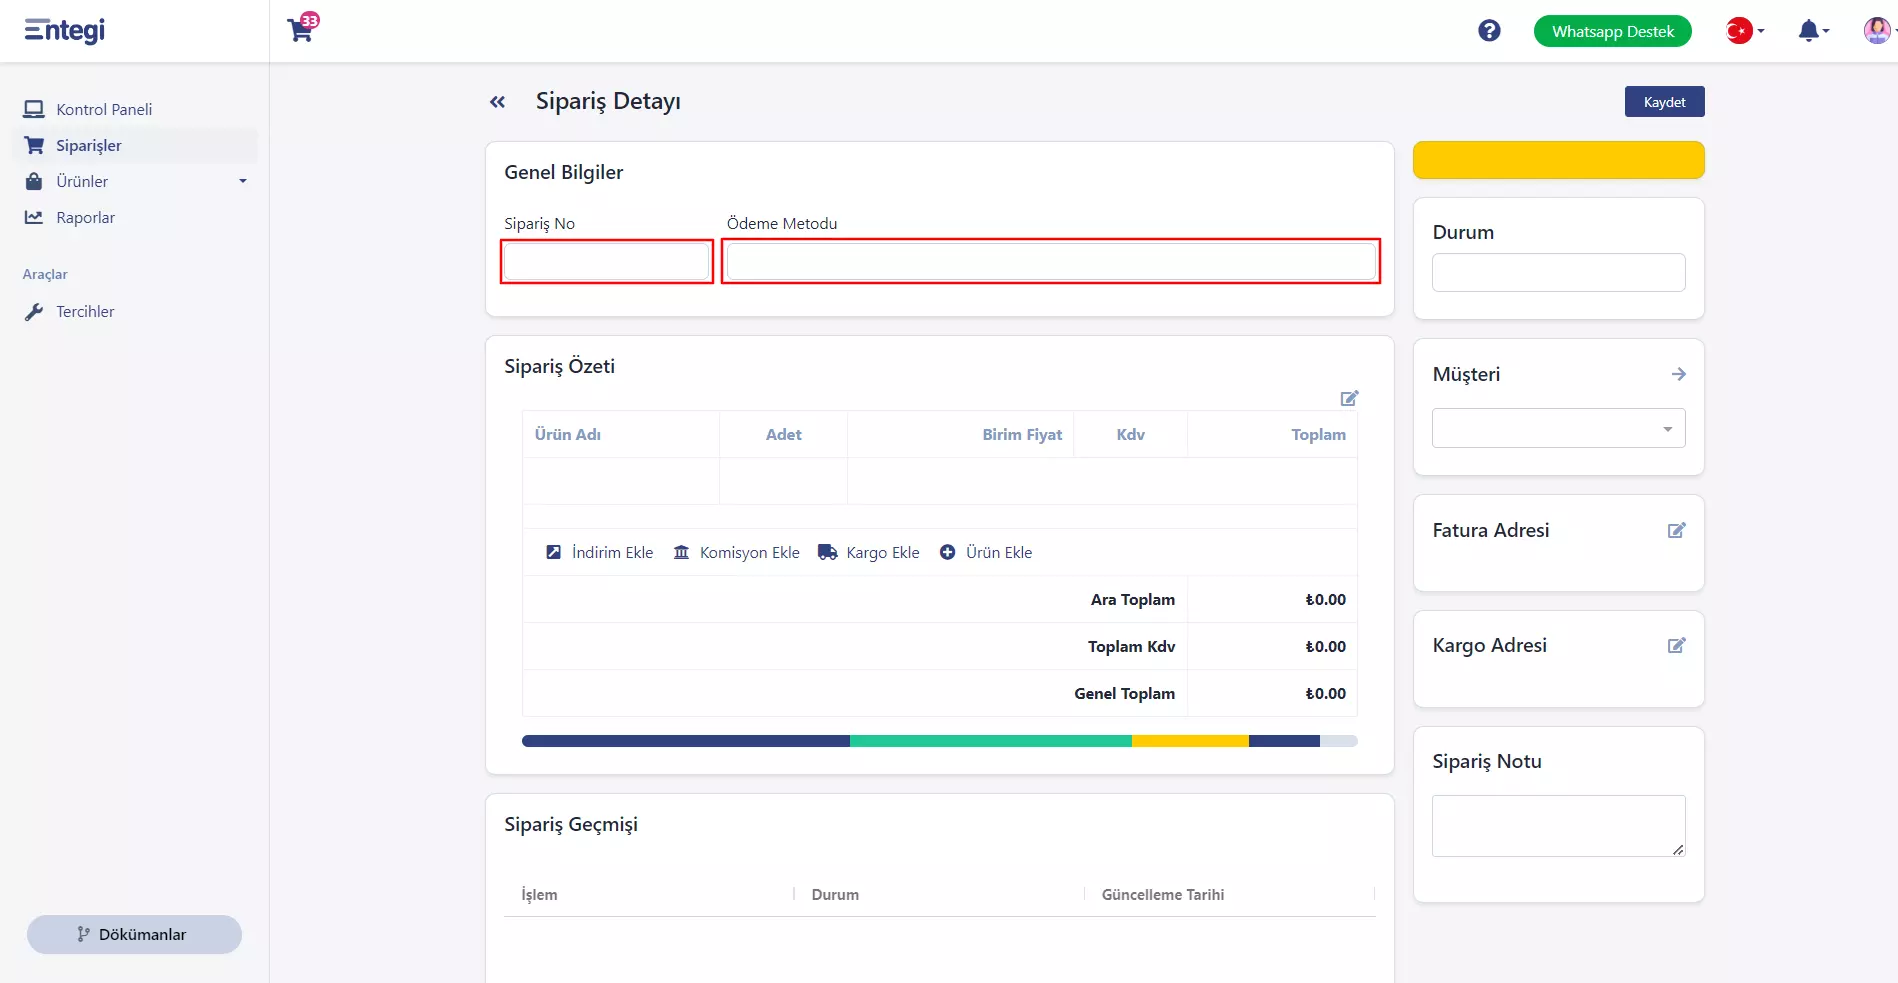The height and width of the screenshot is (983, 1898).
Task: Click the Kdv column header
Action: pos(1130,434)
